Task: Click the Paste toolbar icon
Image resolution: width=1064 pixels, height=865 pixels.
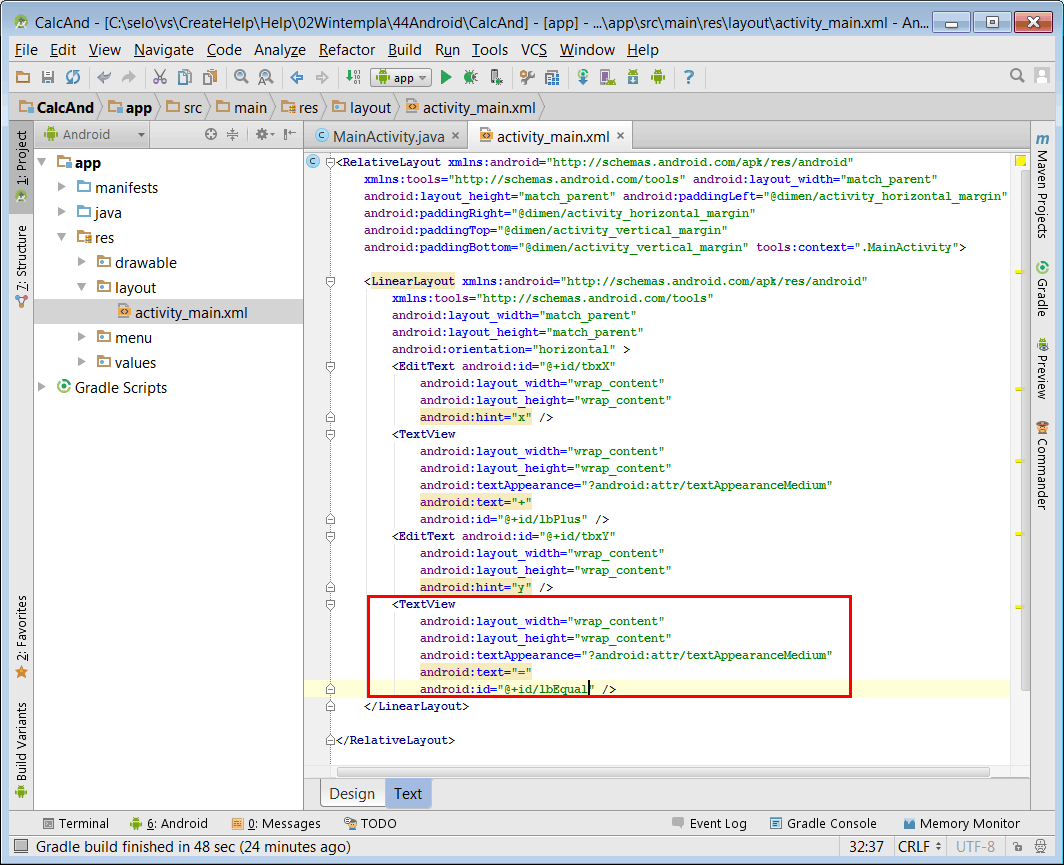Action: (x=210, y=77)
